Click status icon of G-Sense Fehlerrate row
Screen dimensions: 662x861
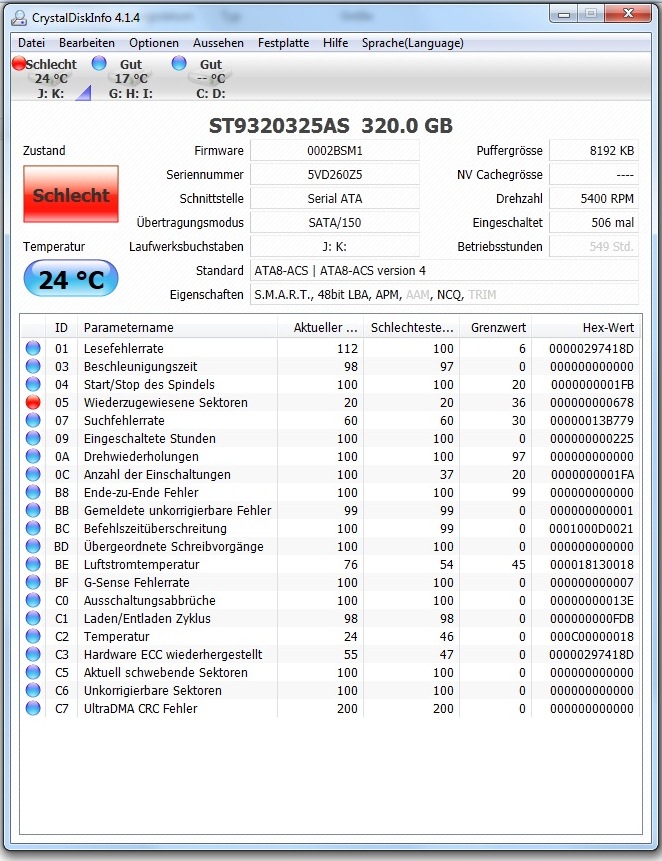[x=33, y=582]
